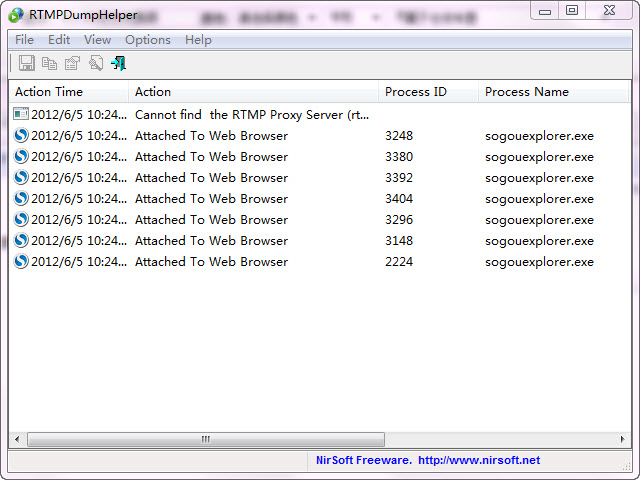
Task: Click the horizontal scrollbar left arrow
Action: pos(17,439)
